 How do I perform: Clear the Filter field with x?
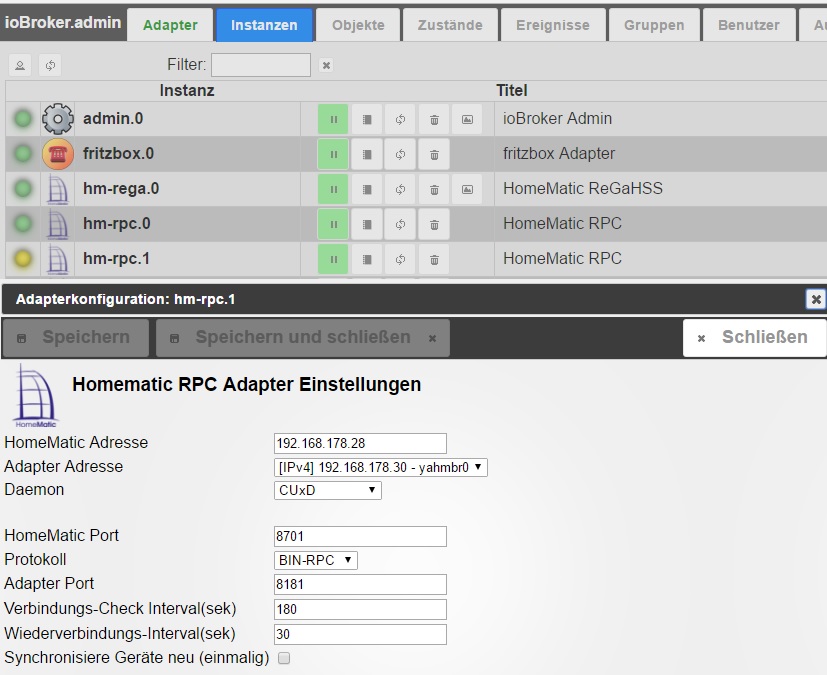click(x=326, y=65)
